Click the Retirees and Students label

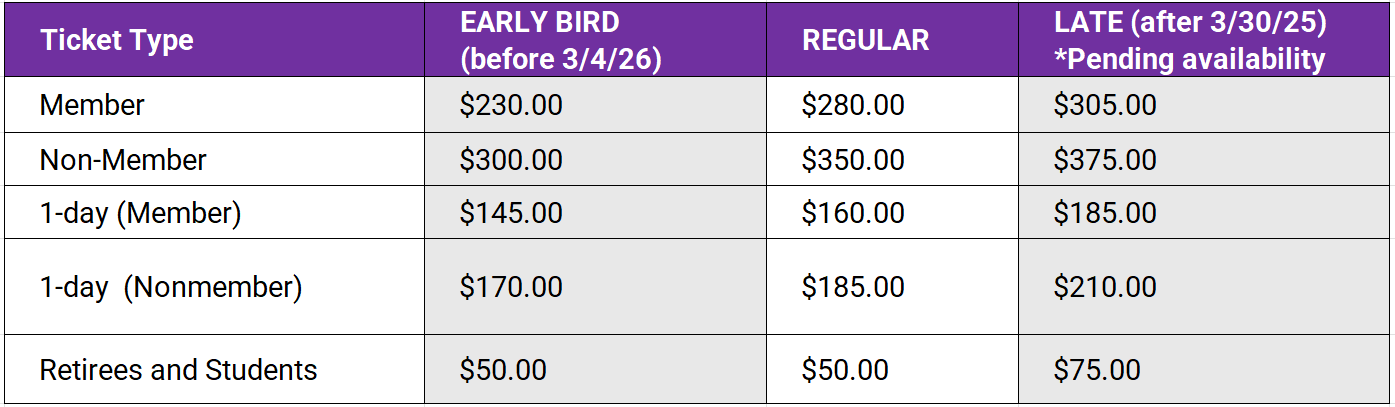(x=178, y=370)
